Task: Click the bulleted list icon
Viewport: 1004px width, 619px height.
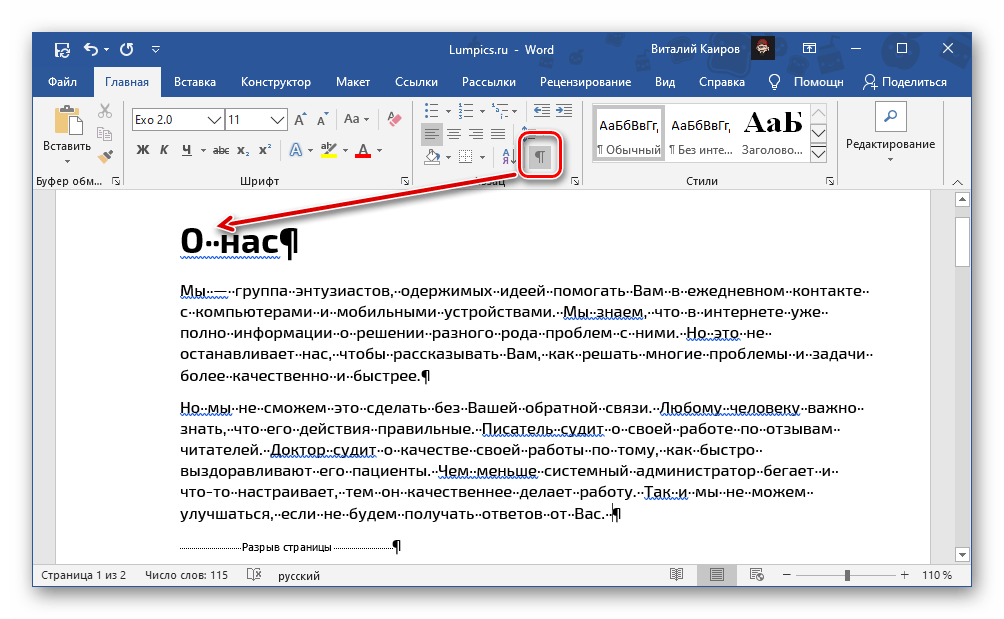Action: (x=432, y=111)
